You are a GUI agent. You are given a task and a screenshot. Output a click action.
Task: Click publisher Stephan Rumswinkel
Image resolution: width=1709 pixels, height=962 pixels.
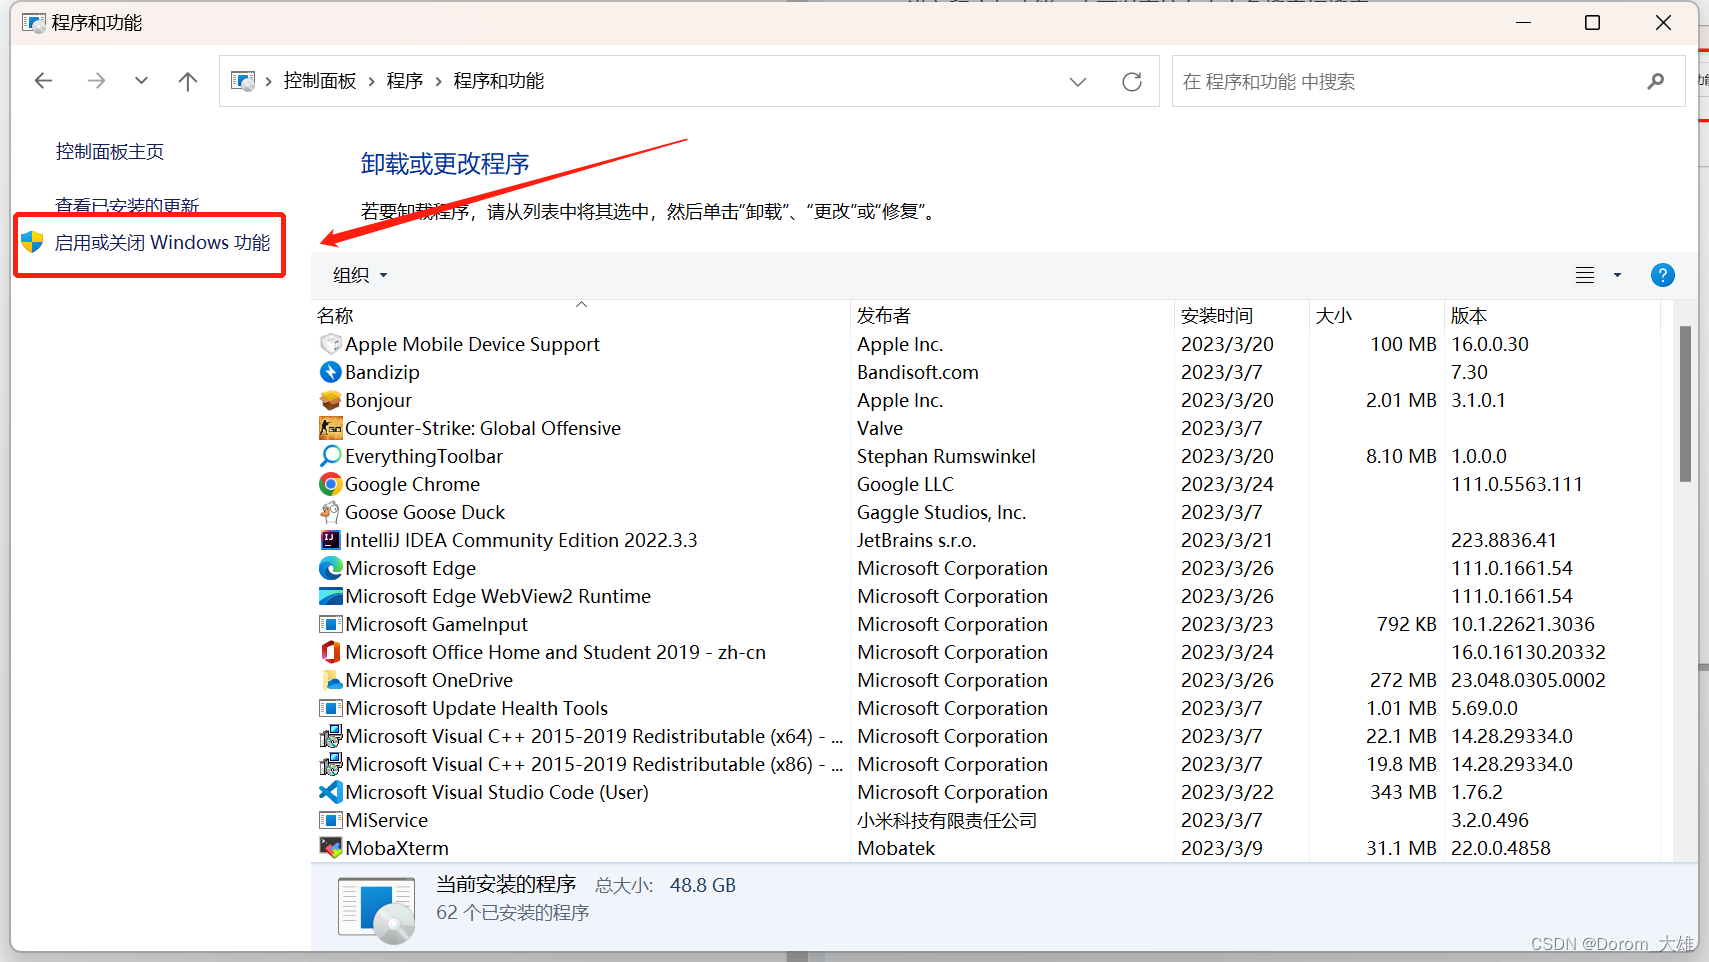point(946,456)
